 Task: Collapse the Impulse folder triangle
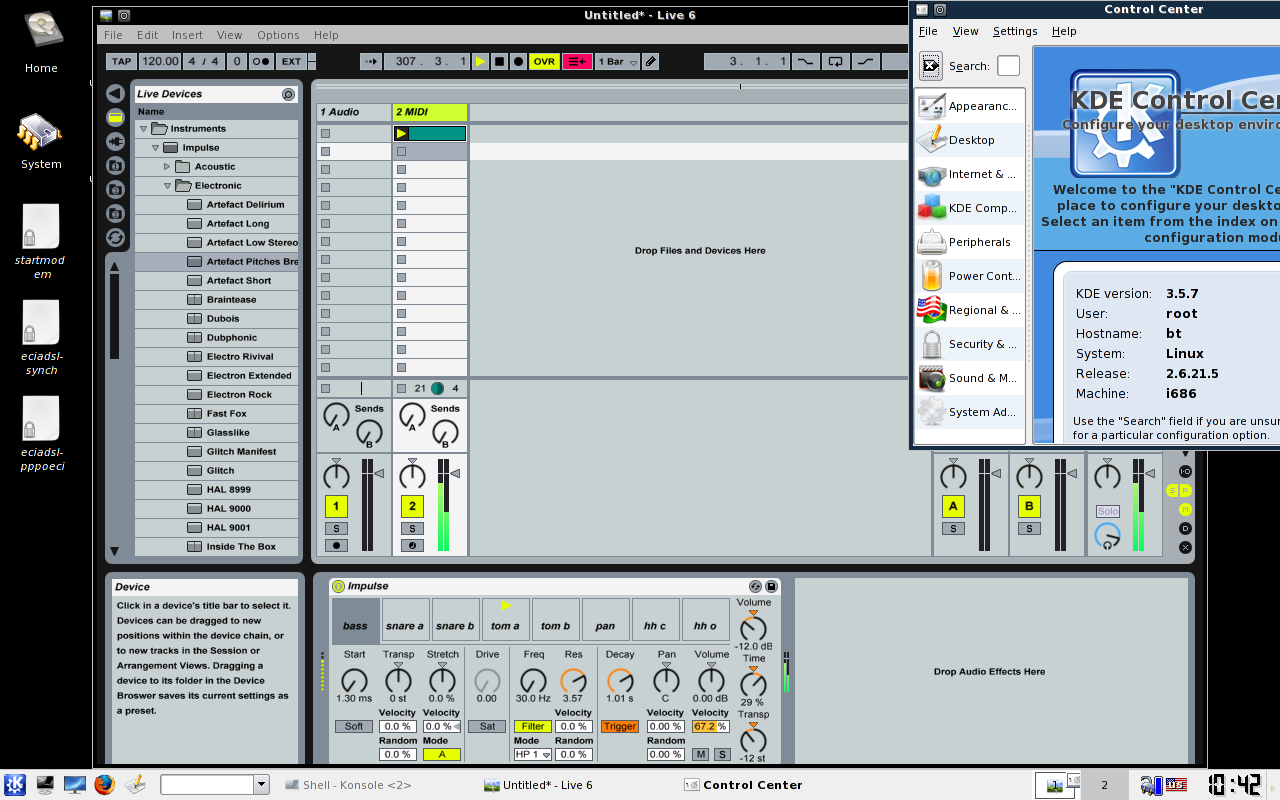point(155,148)
